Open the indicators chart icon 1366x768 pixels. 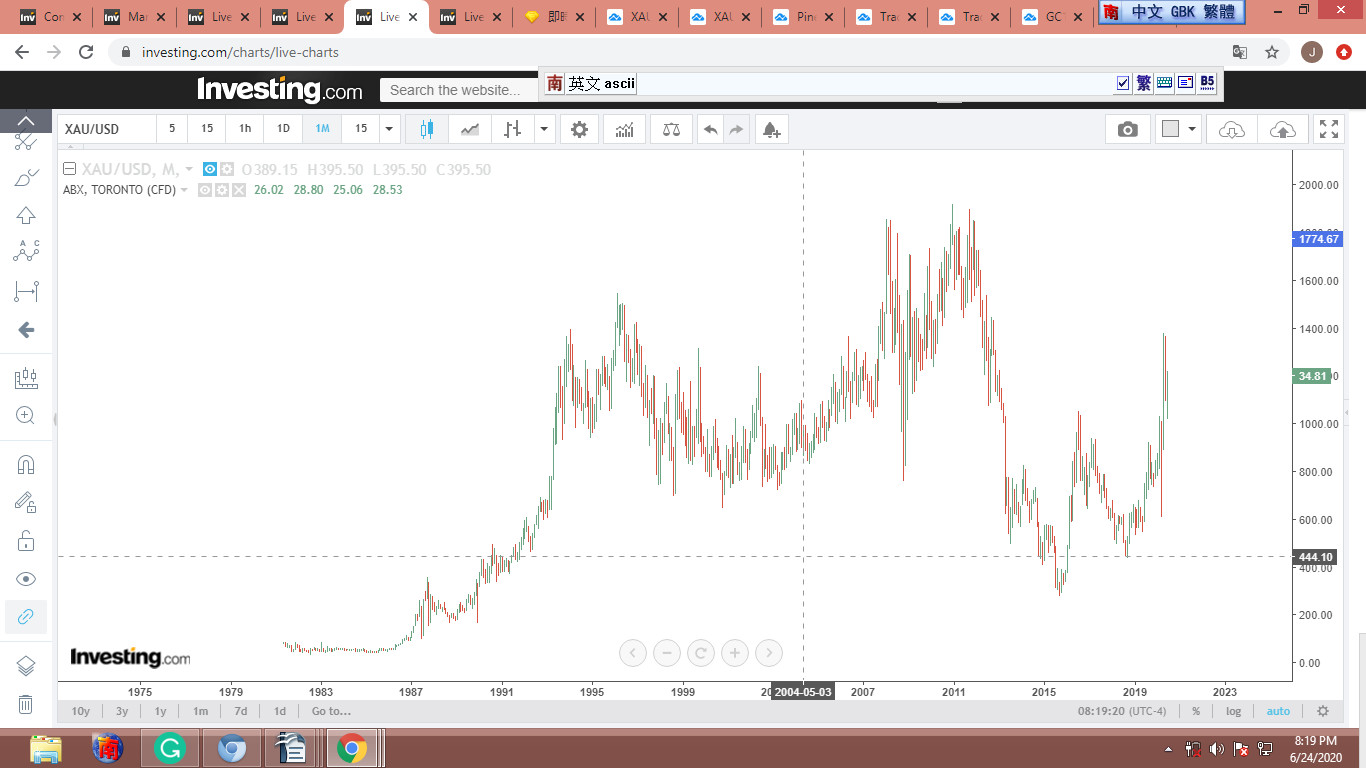625,129
